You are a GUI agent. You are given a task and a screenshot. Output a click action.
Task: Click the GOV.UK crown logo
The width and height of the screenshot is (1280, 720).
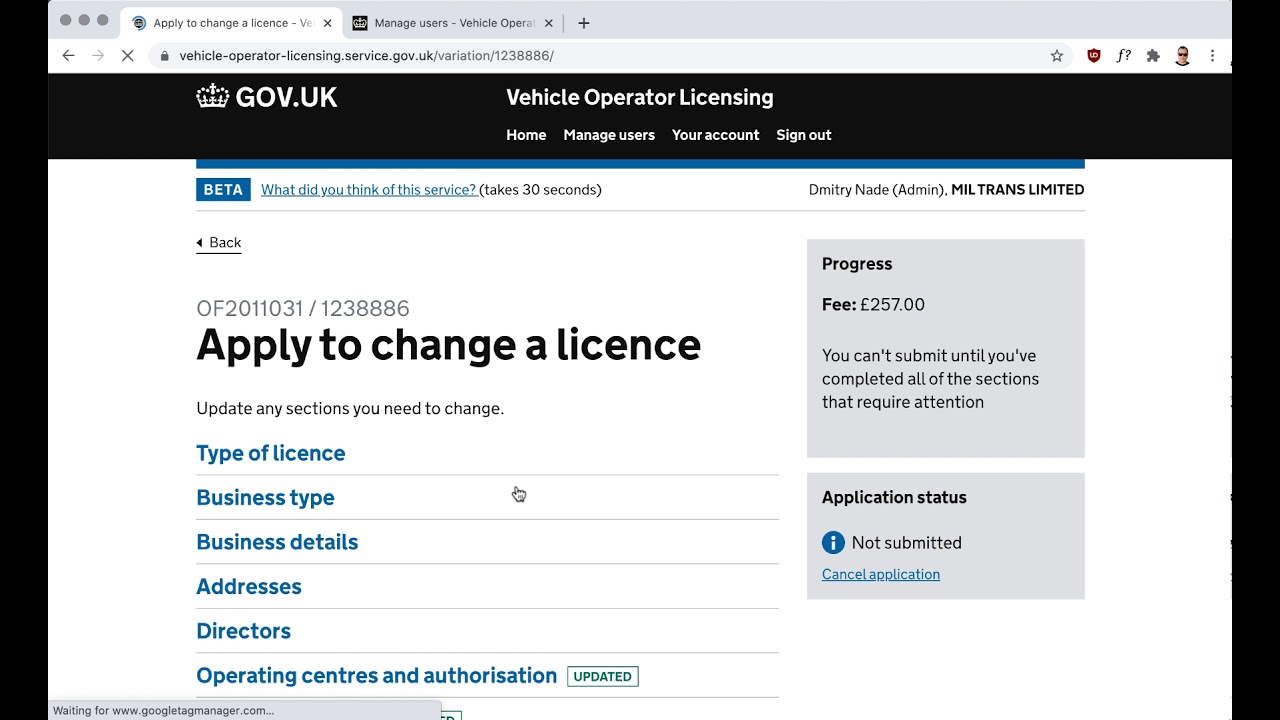(x=267, y=97)
